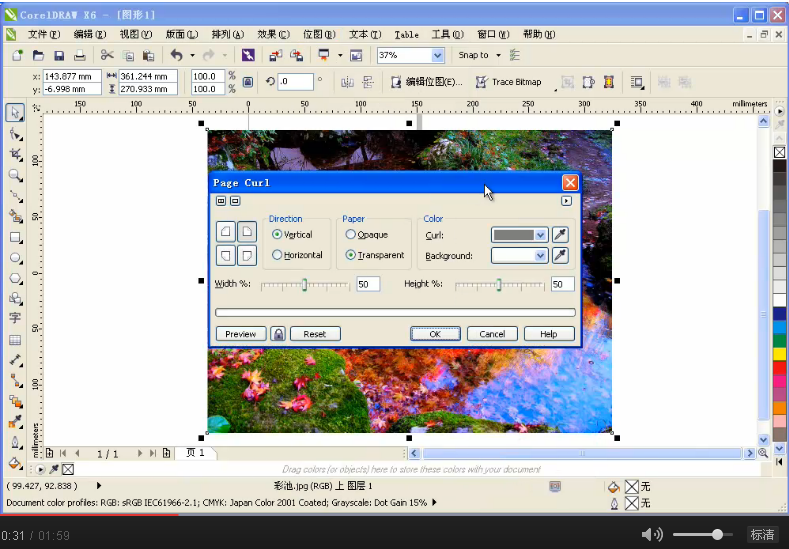Image resolution: width=789 pixels, height=549 pixels.
Task: Select the Color Eyedropper tool in toolbox
Action: coord(16,422)
